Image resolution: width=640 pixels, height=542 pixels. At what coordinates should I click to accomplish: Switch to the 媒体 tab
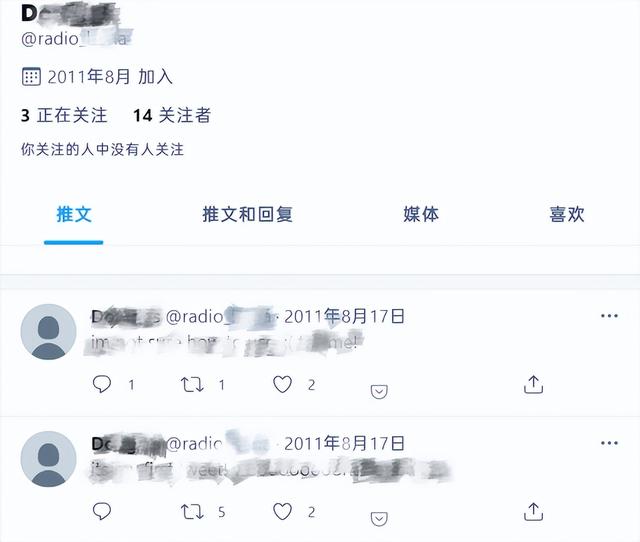[421, 215]
